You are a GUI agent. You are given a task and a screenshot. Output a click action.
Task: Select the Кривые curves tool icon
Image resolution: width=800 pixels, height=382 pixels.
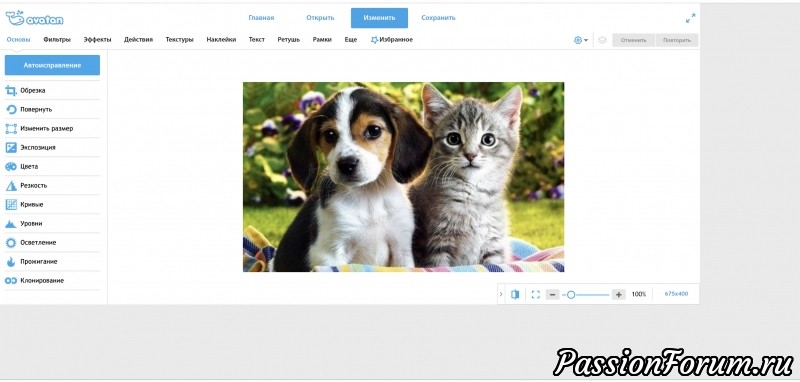tap(11, 205)
